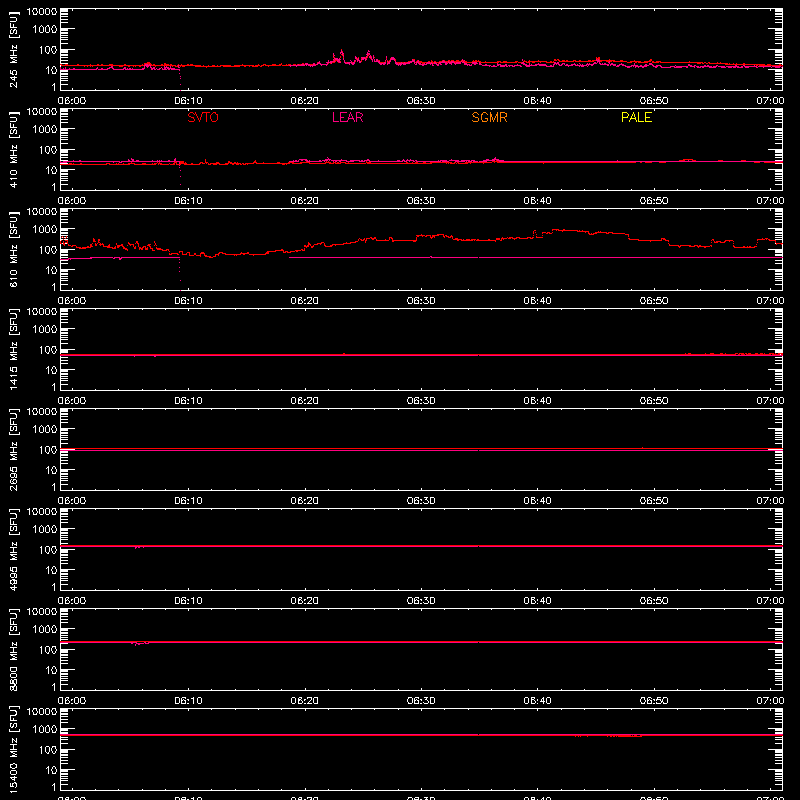The width and height of the screenshot is (800, 800).
Task: Select the 8800 MHz [SFU] axis title
Action: tap(13, 649)
